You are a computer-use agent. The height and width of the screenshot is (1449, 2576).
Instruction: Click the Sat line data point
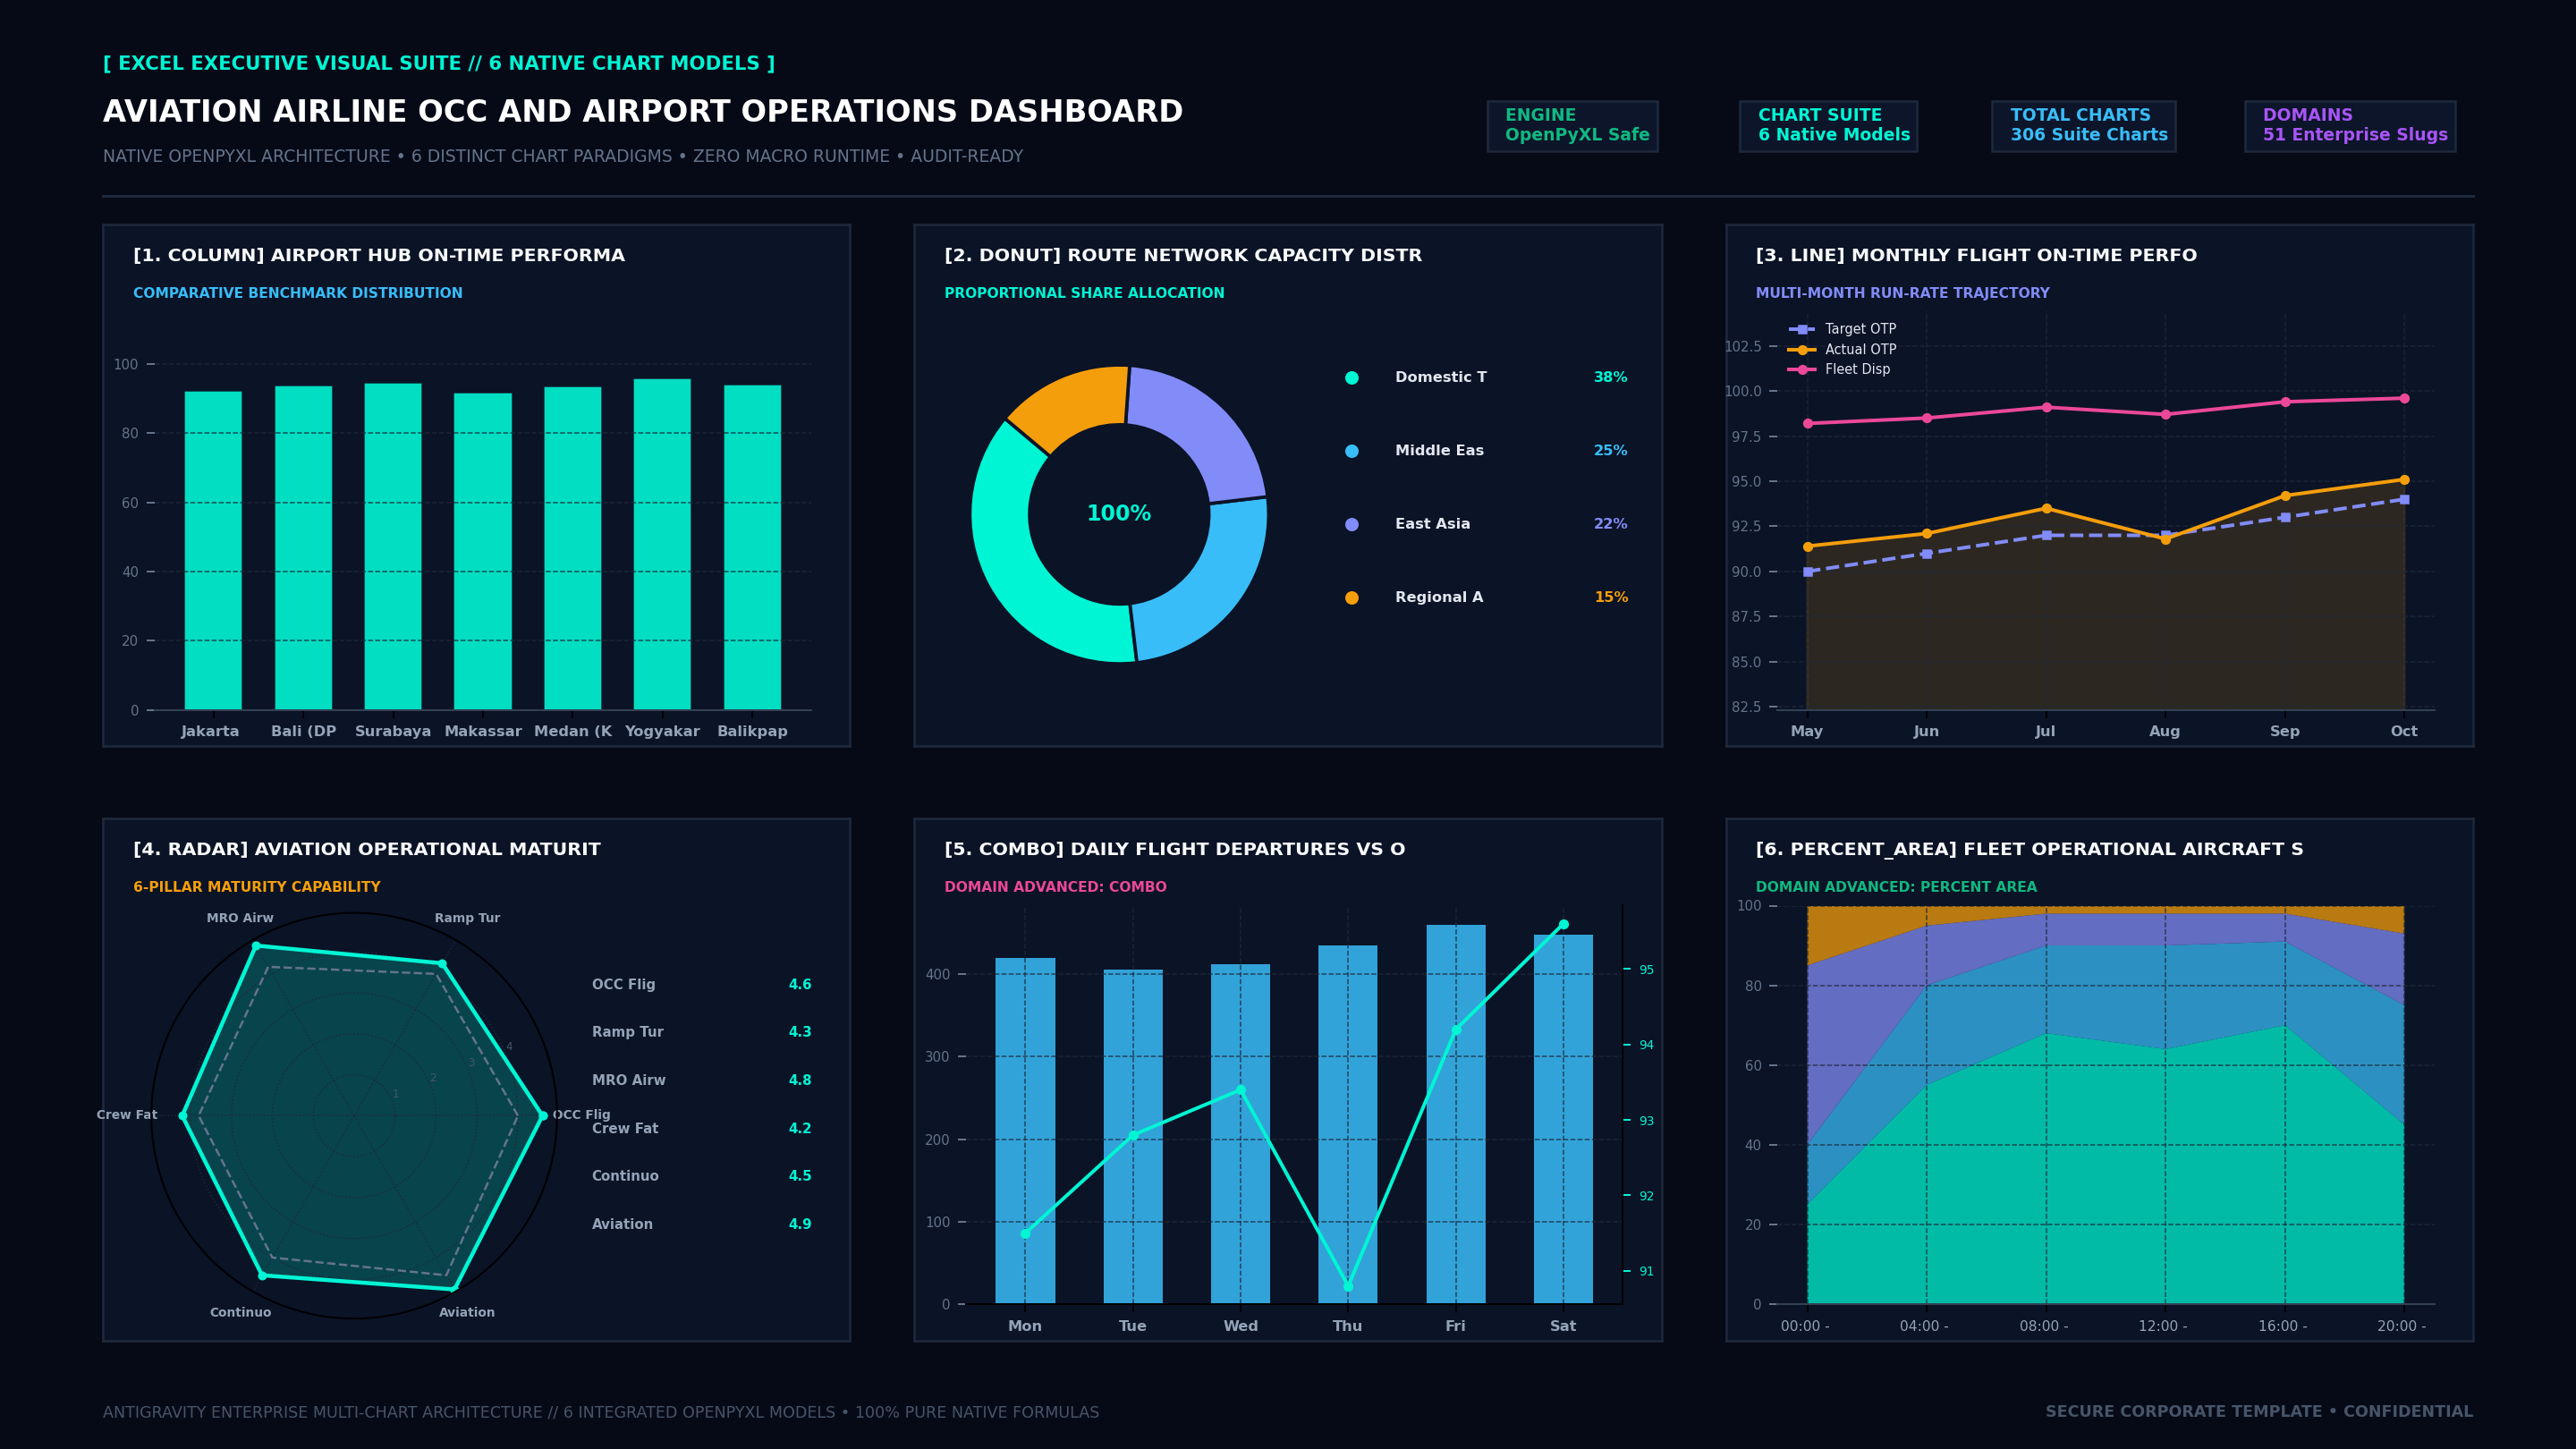tap(1563, 924)
